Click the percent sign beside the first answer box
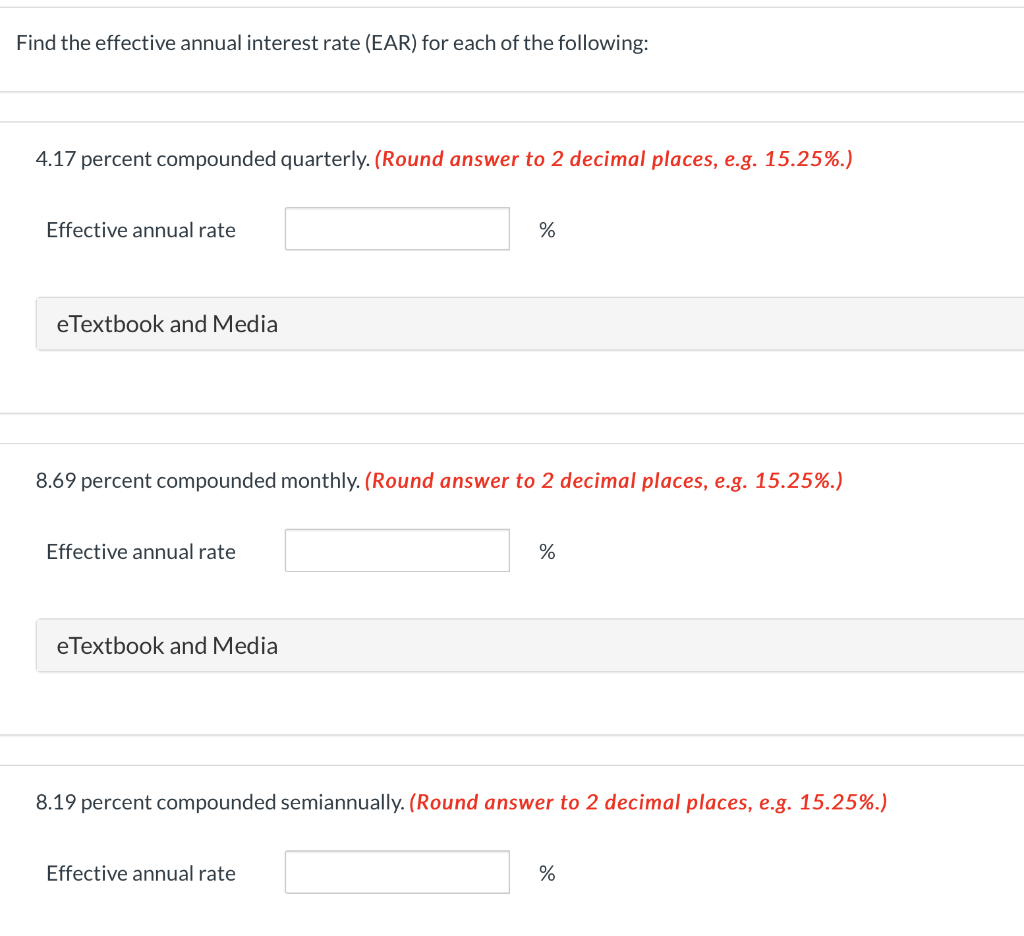Screen dimensions: 1024x936 pos(547,229)
